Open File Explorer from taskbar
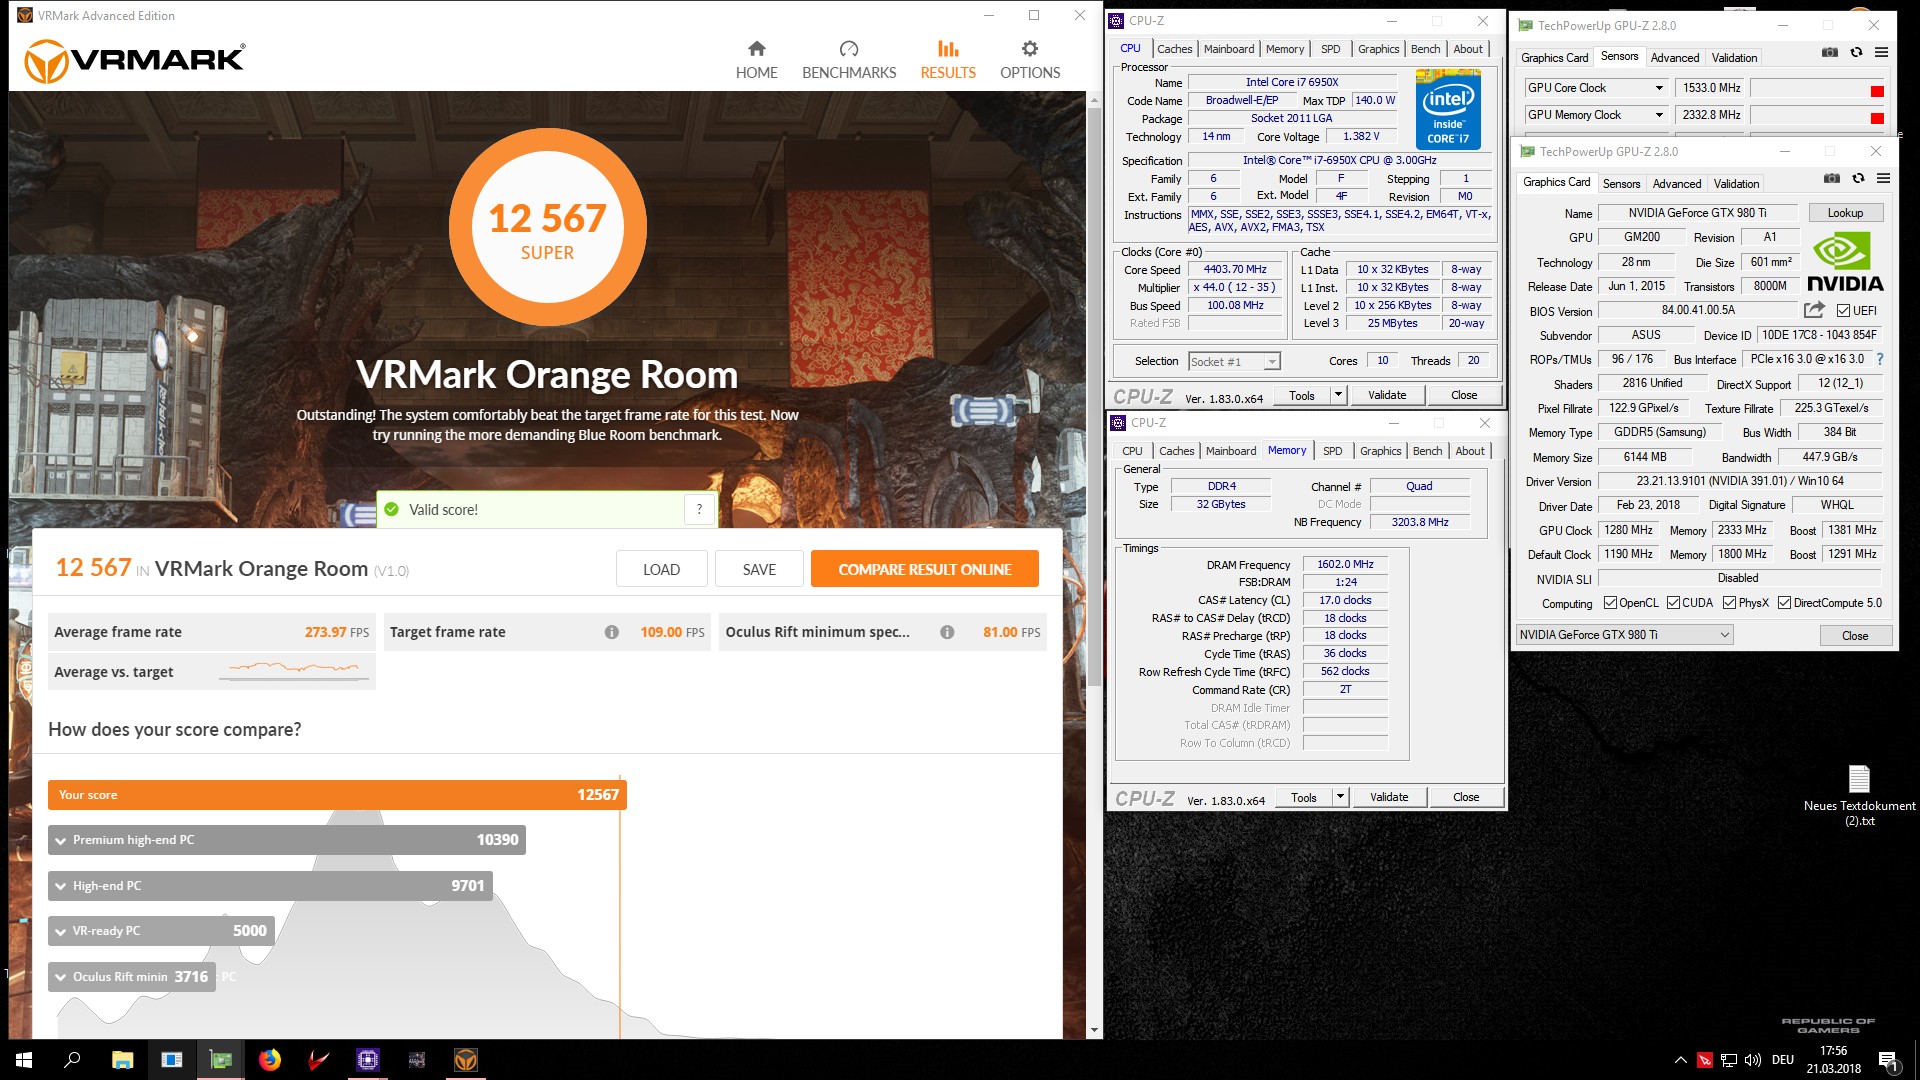 pos(122,1060)
